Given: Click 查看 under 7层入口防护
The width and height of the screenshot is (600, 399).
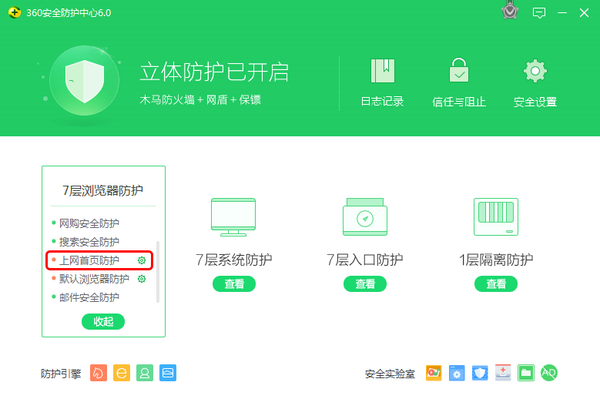Looking at the screenshot, I should (365, 284).
